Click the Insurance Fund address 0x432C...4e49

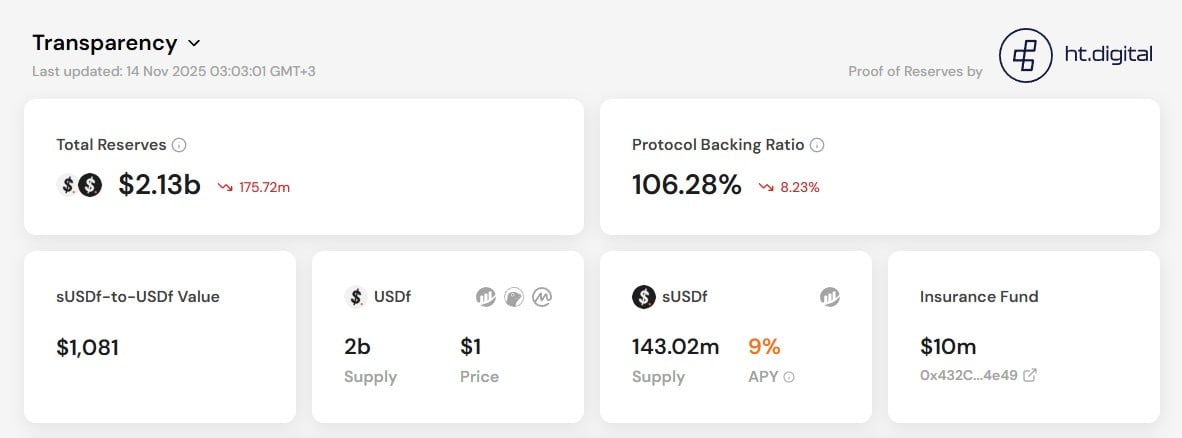(x=968, y=376)
